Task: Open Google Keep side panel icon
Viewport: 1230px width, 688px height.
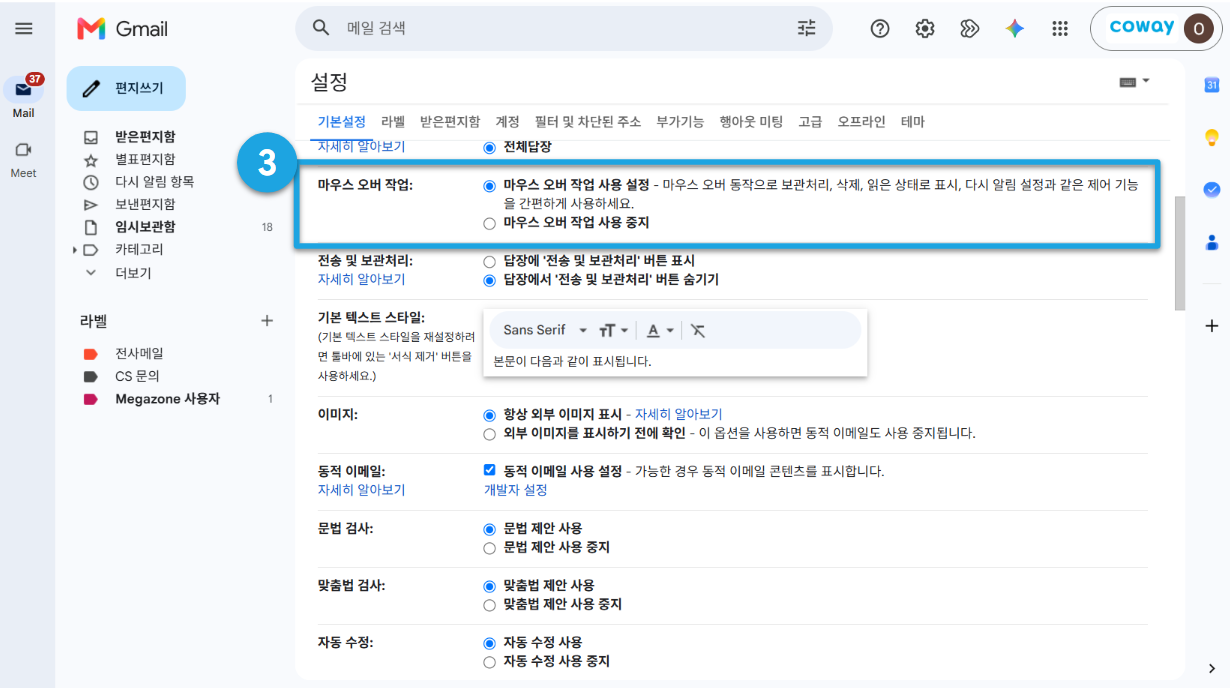Action: pos(1212,137)
